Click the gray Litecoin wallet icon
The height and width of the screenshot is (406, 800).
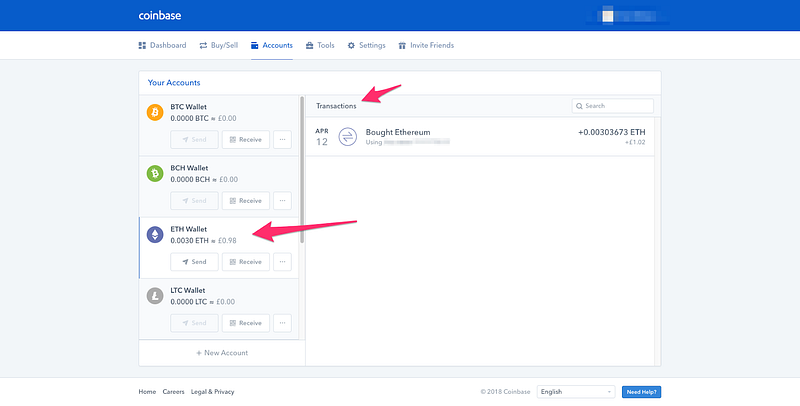(155, 296)
